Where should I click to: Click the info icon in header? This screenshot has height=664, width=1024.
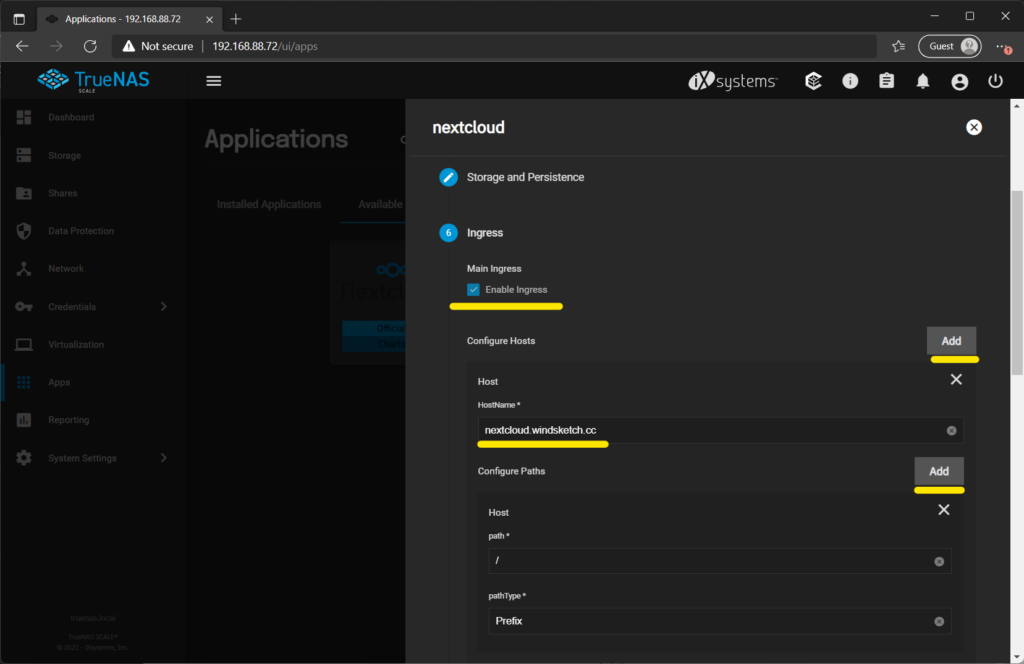850,82
